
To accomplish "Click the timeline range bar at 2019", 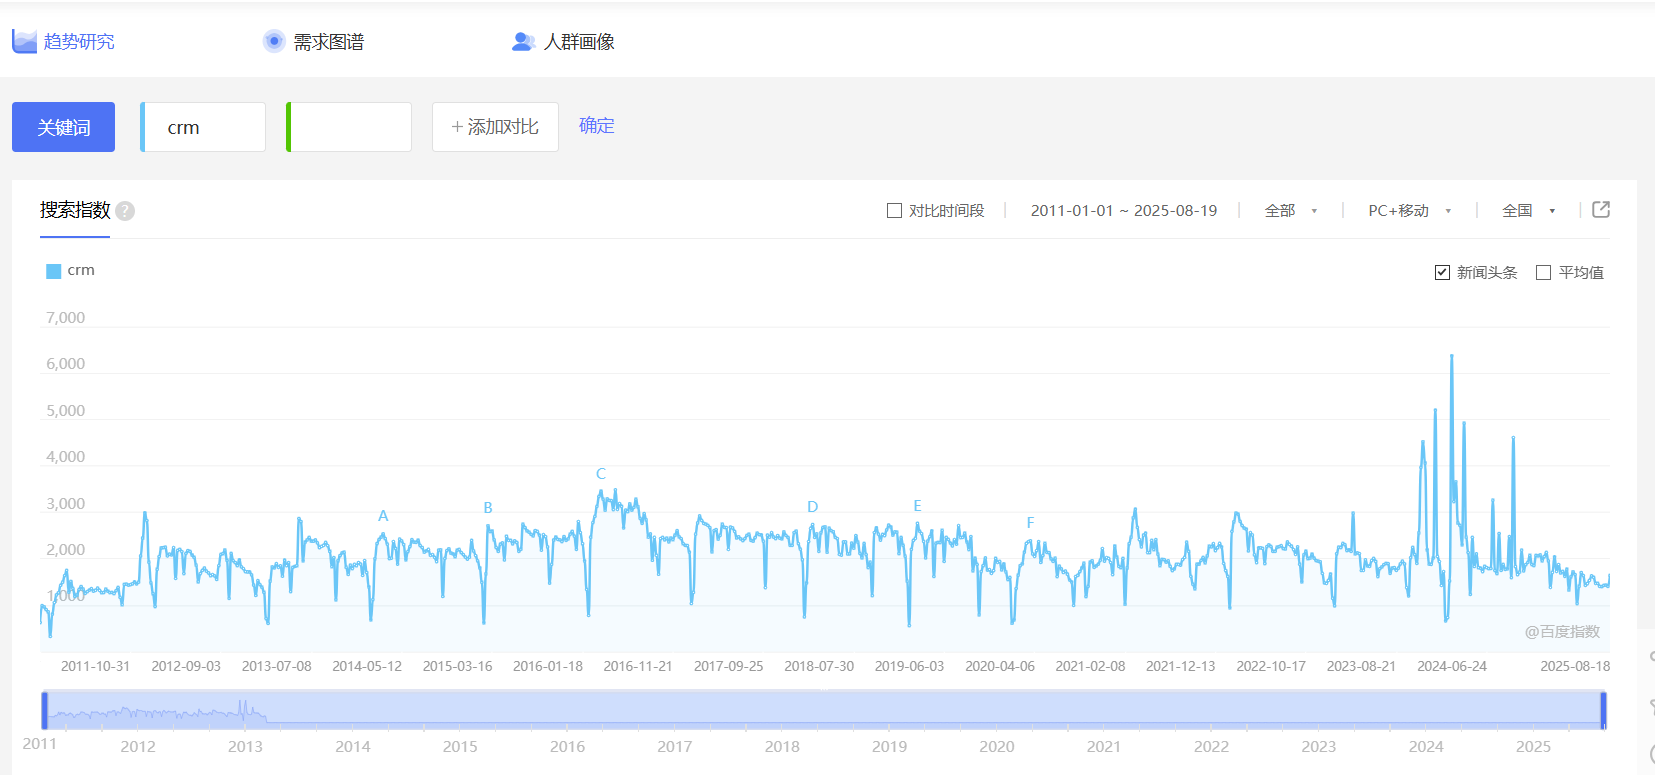I will tap(890, 710).
